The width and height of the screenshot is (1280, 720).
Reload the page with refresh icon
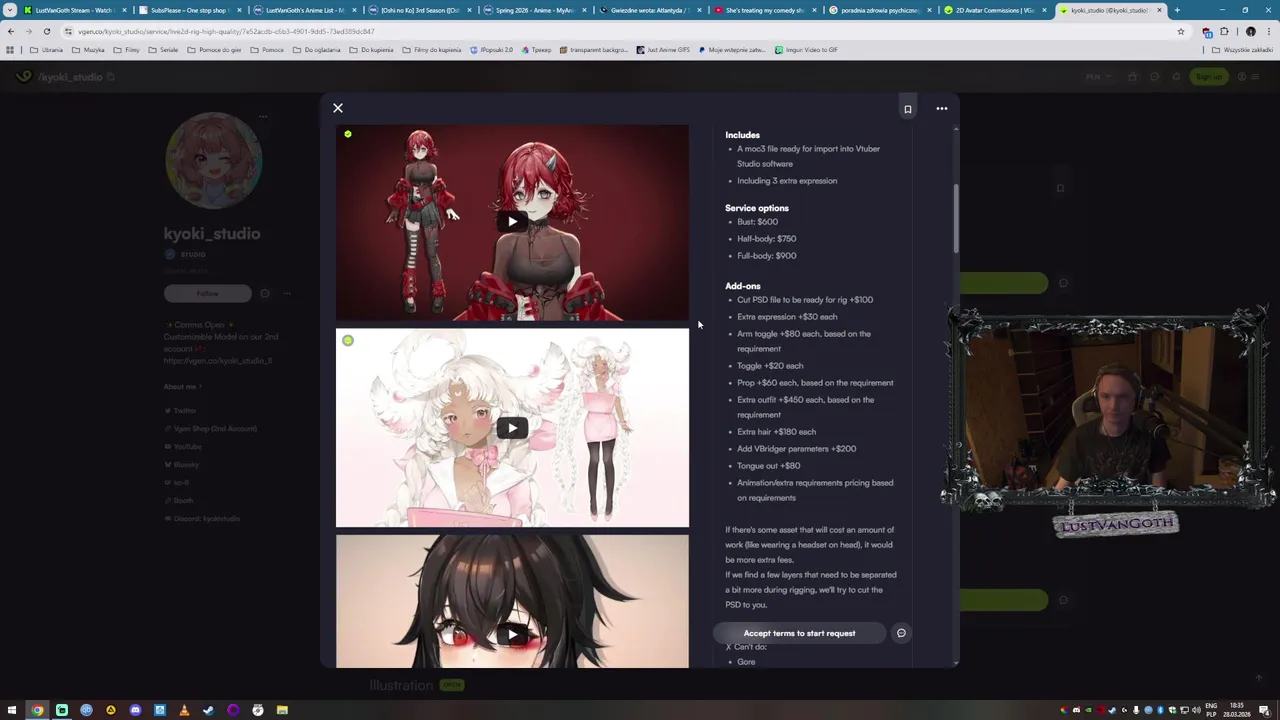pyautogui.click(x=46, y=31)
